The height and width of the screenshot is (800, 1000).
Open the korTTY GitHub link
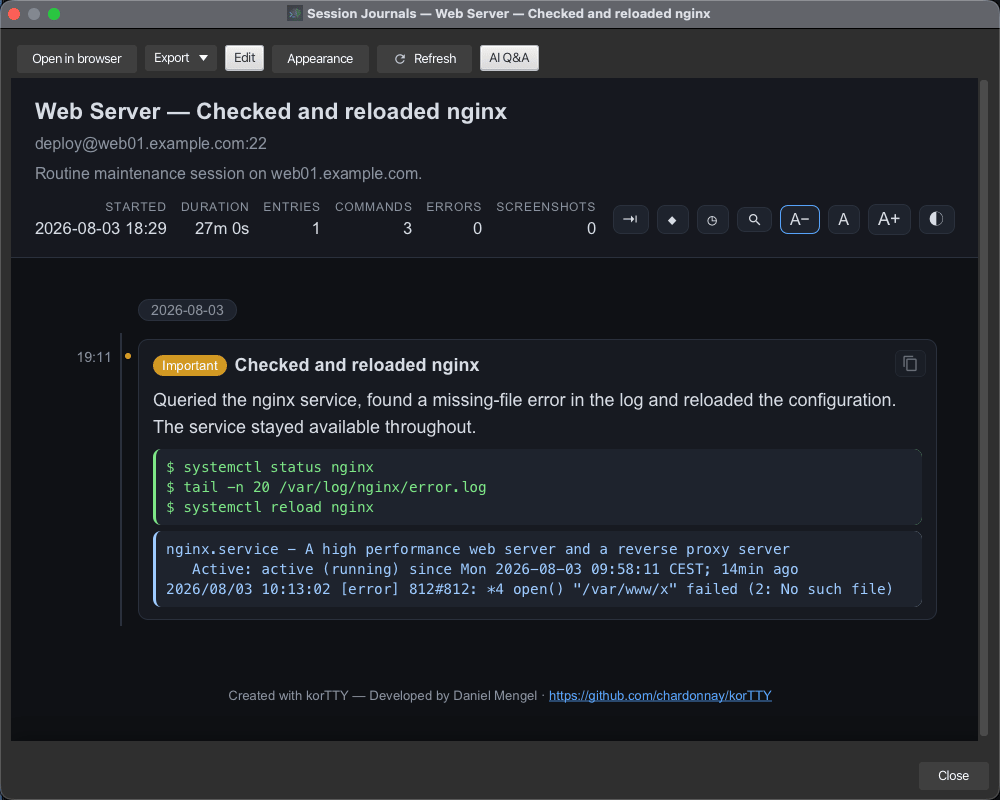click(660, 695)
